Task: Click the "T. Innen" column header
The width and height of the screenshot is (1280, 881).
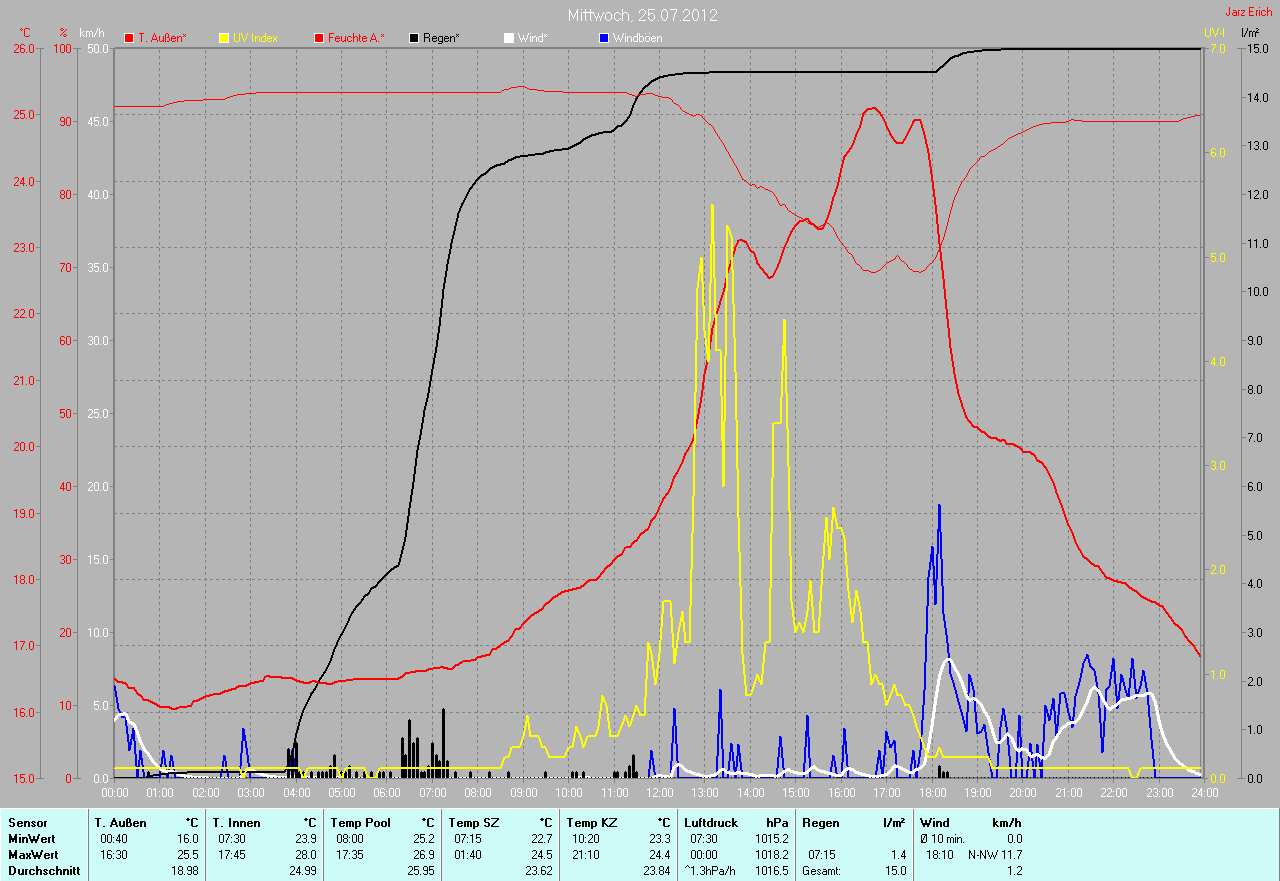Action: pyautogui.click(x=236, y=823)
